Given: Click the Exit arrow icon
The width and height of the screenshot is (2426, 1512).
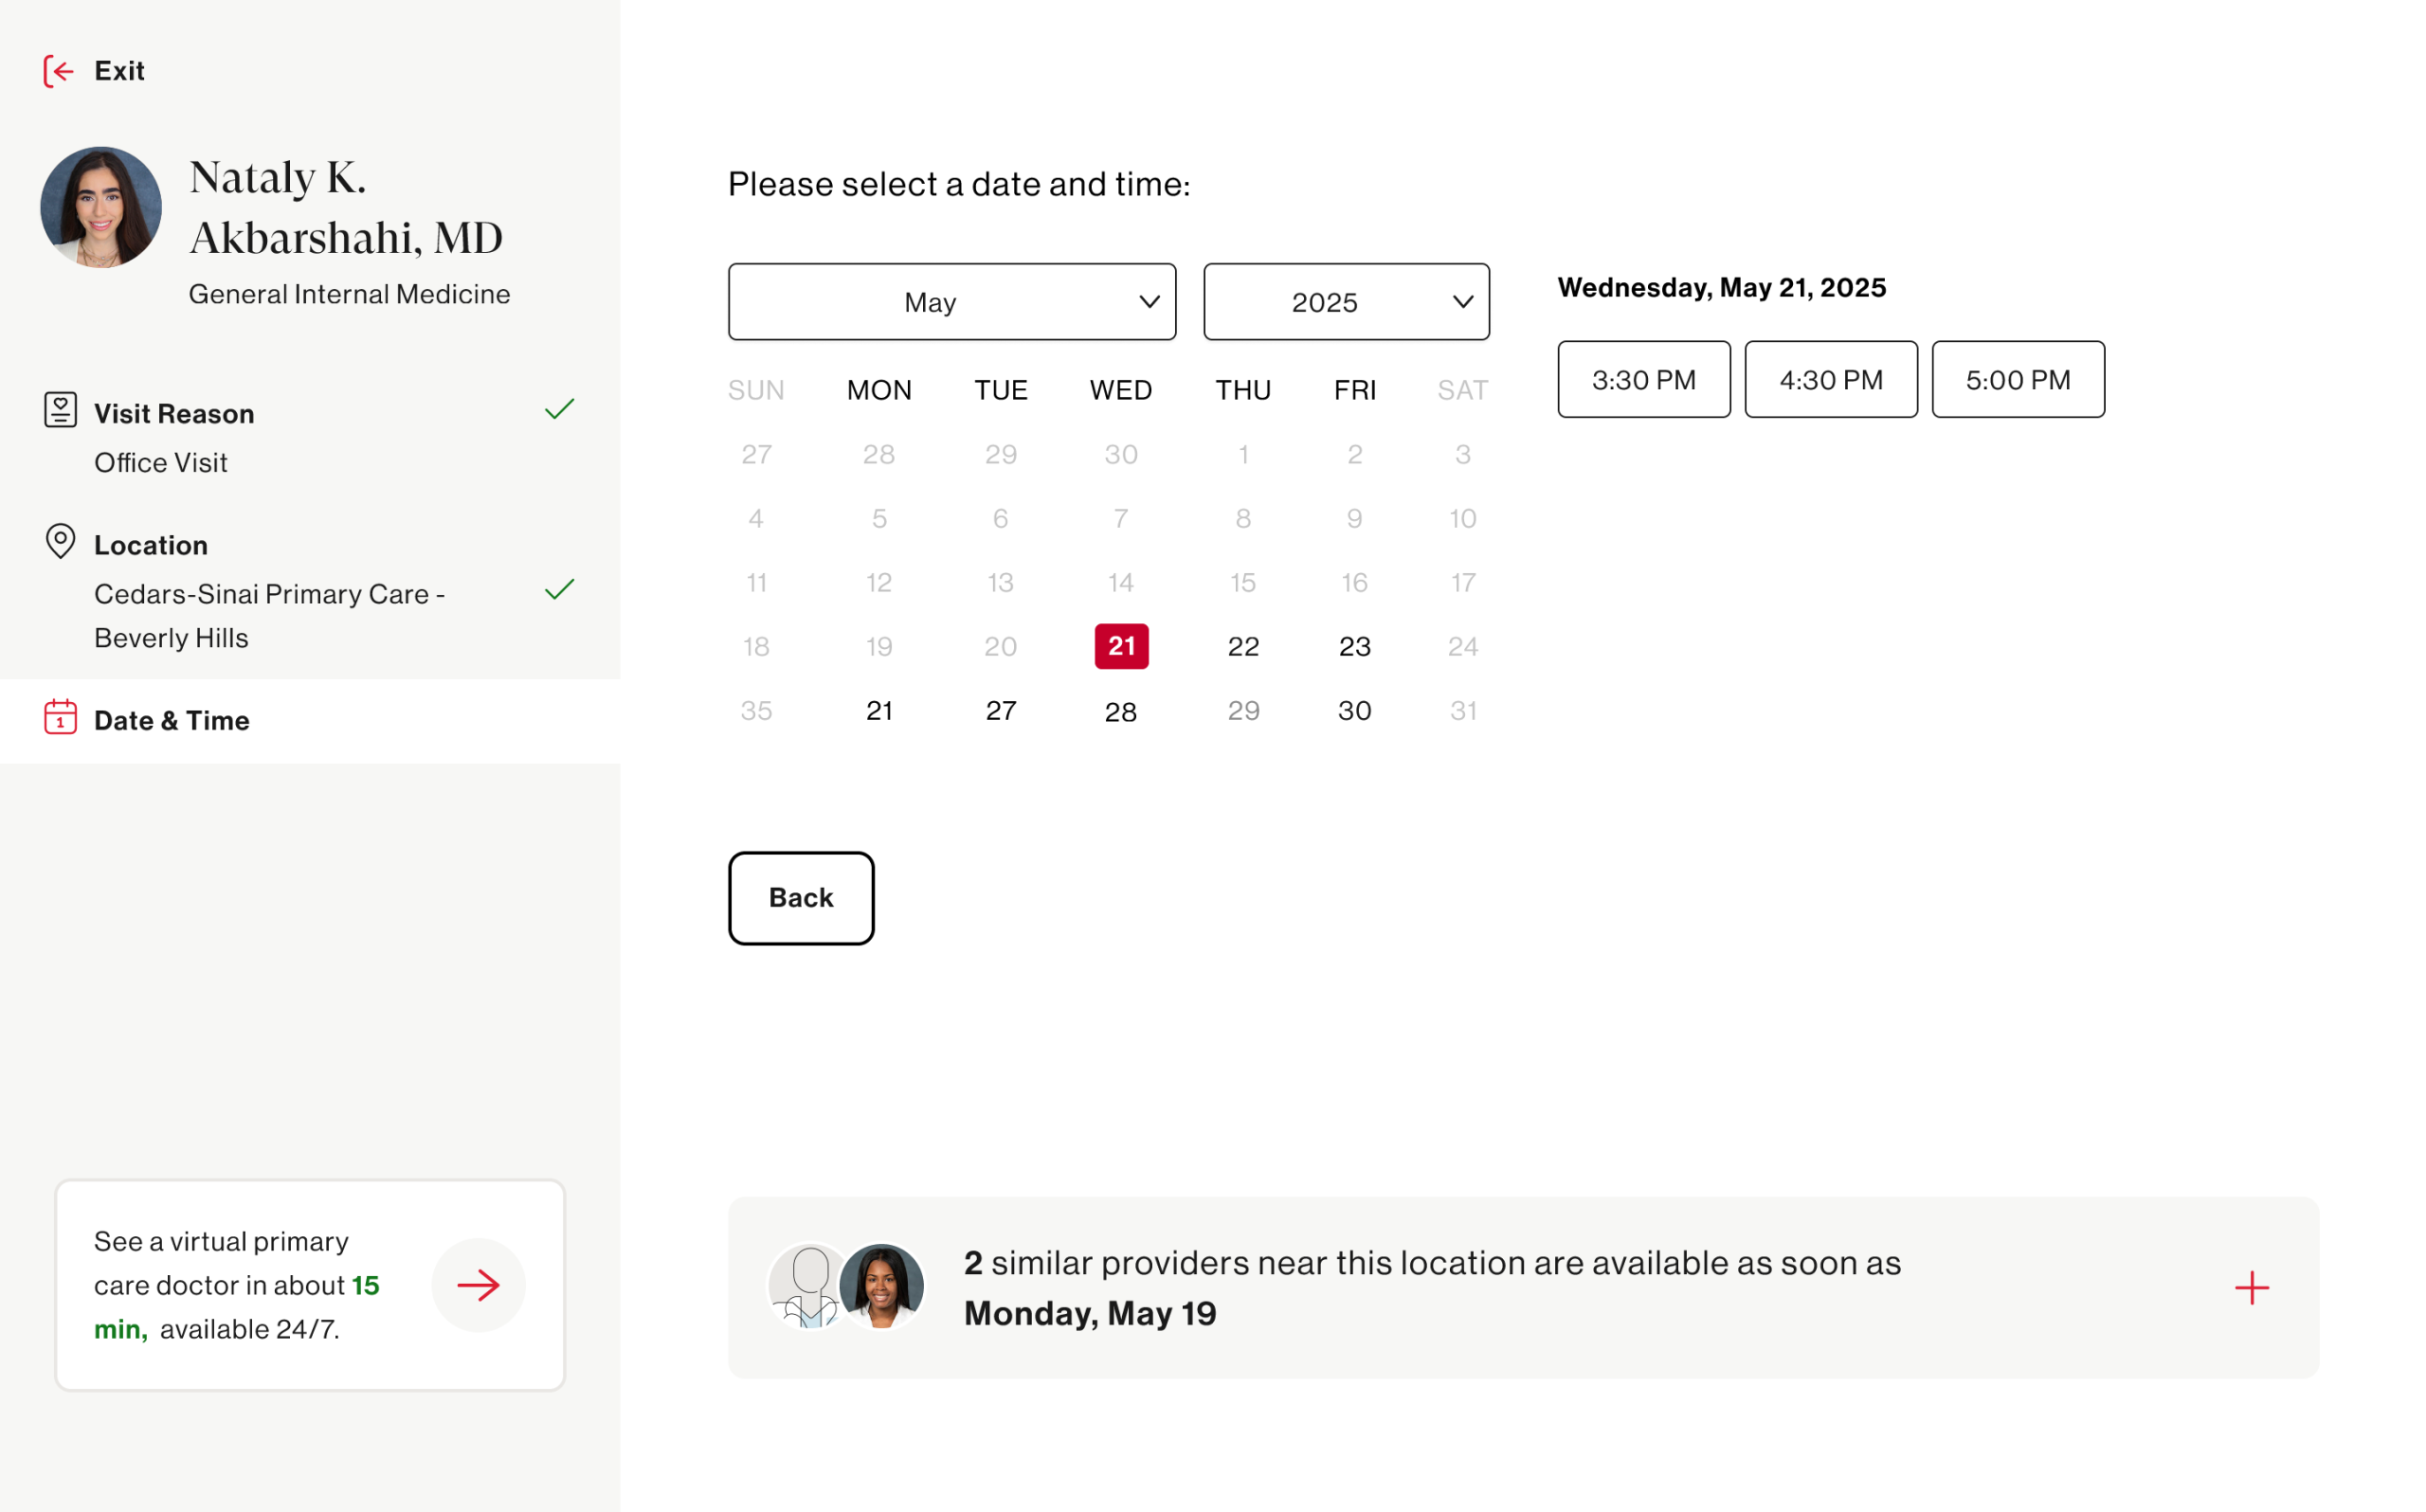Looking at the screenshot, I should [x=59, y=71].
